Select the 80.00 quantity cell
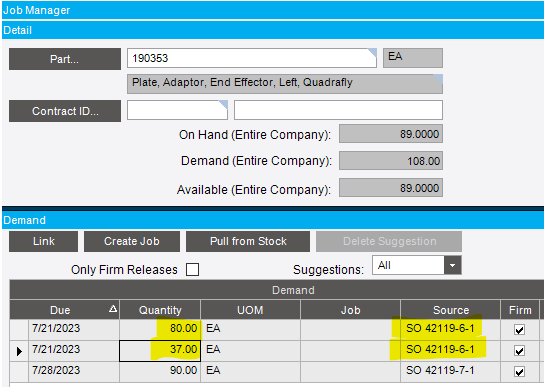 pyautogui.click(x=160, y=329)
